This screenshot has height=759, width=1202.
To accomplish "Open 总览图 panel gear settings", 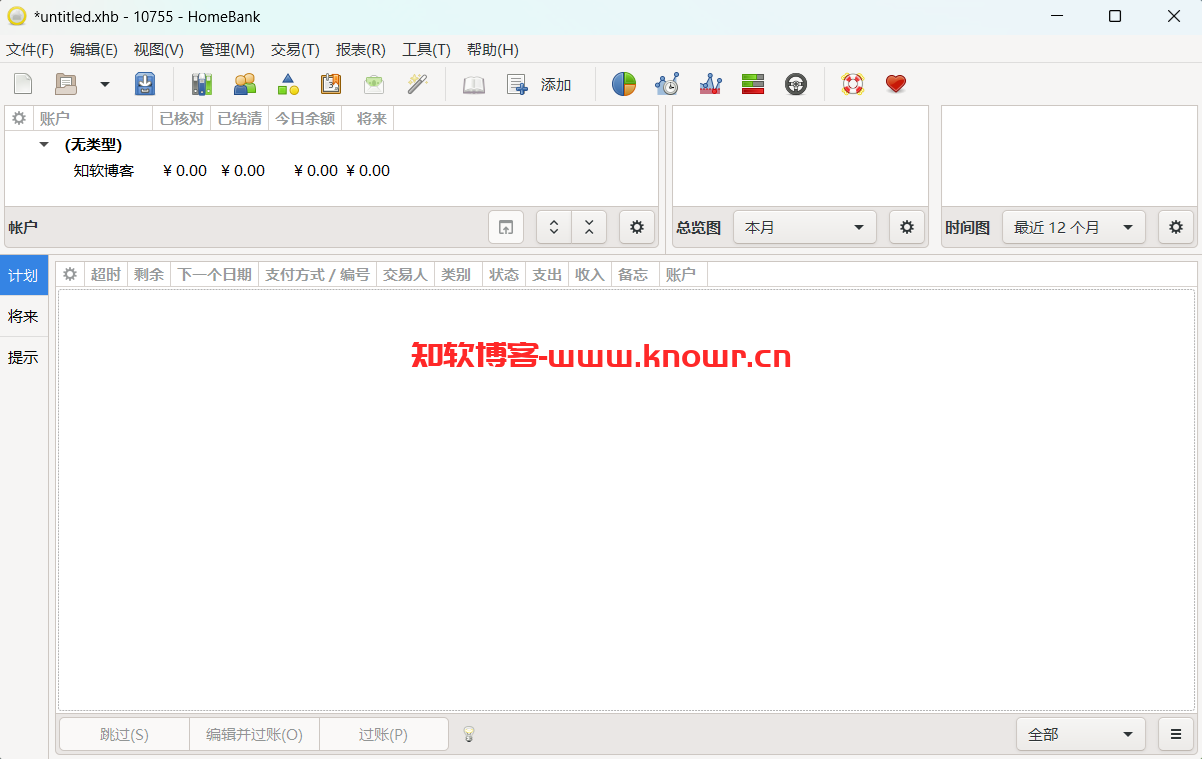I will click(x=907, y=227).
